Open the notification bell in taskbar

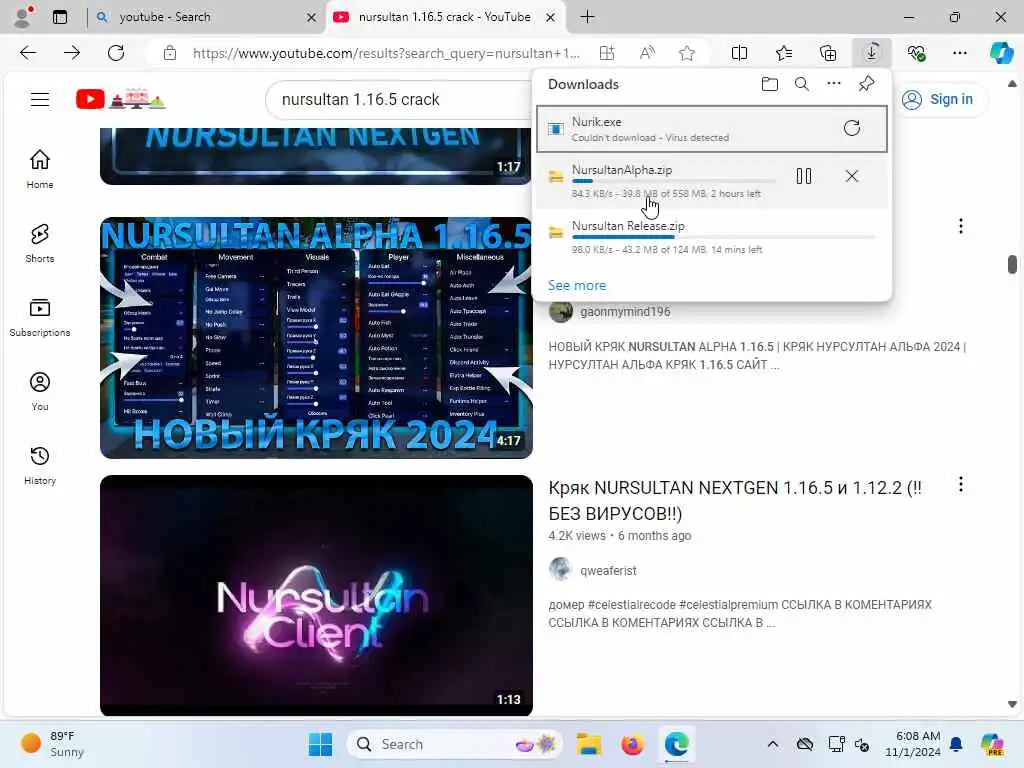coord(956,744)
